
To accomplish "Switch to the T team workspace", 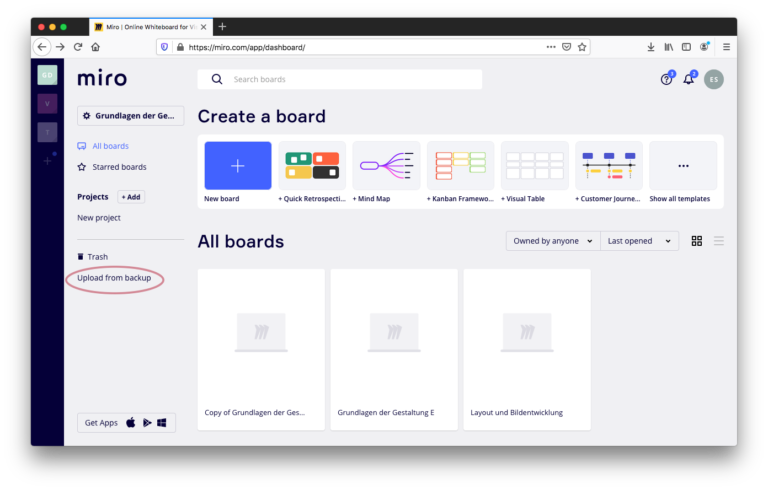I will tap(48, 132).
